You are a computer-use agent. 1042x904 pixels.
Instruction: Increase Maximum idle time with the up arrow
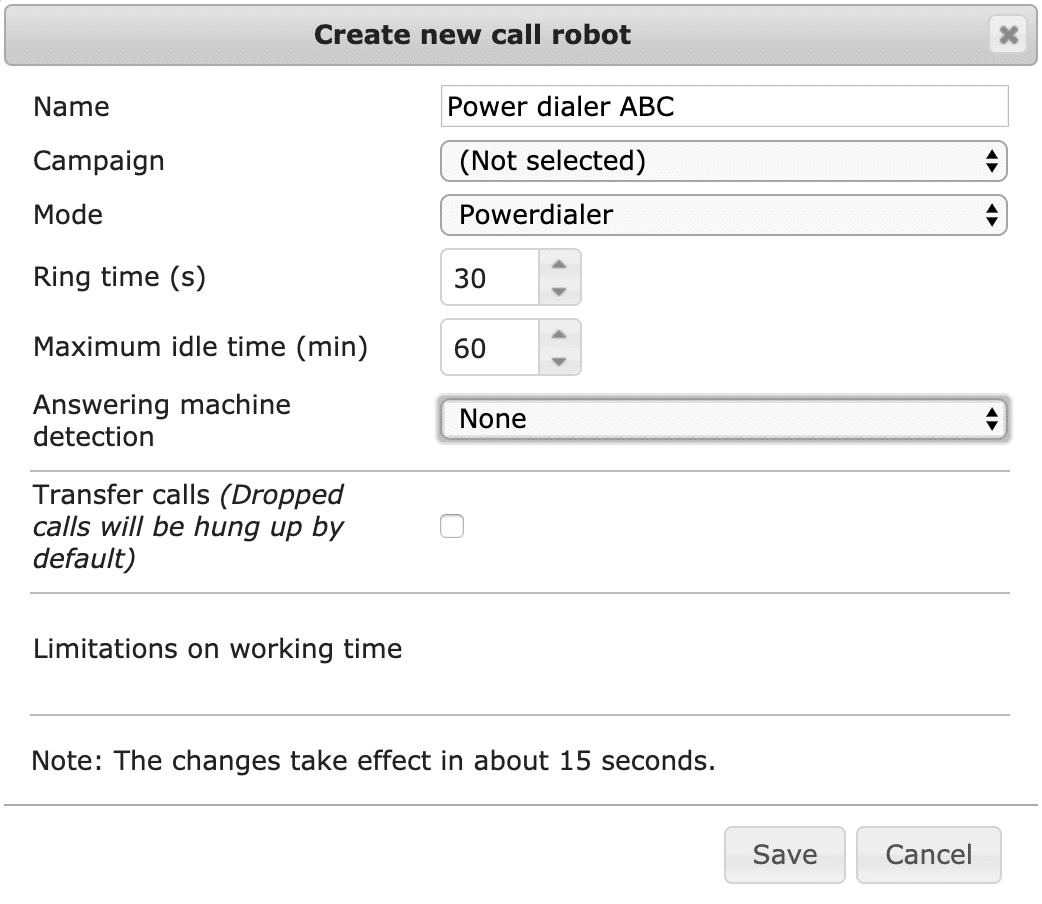click(x=559, y=334)
